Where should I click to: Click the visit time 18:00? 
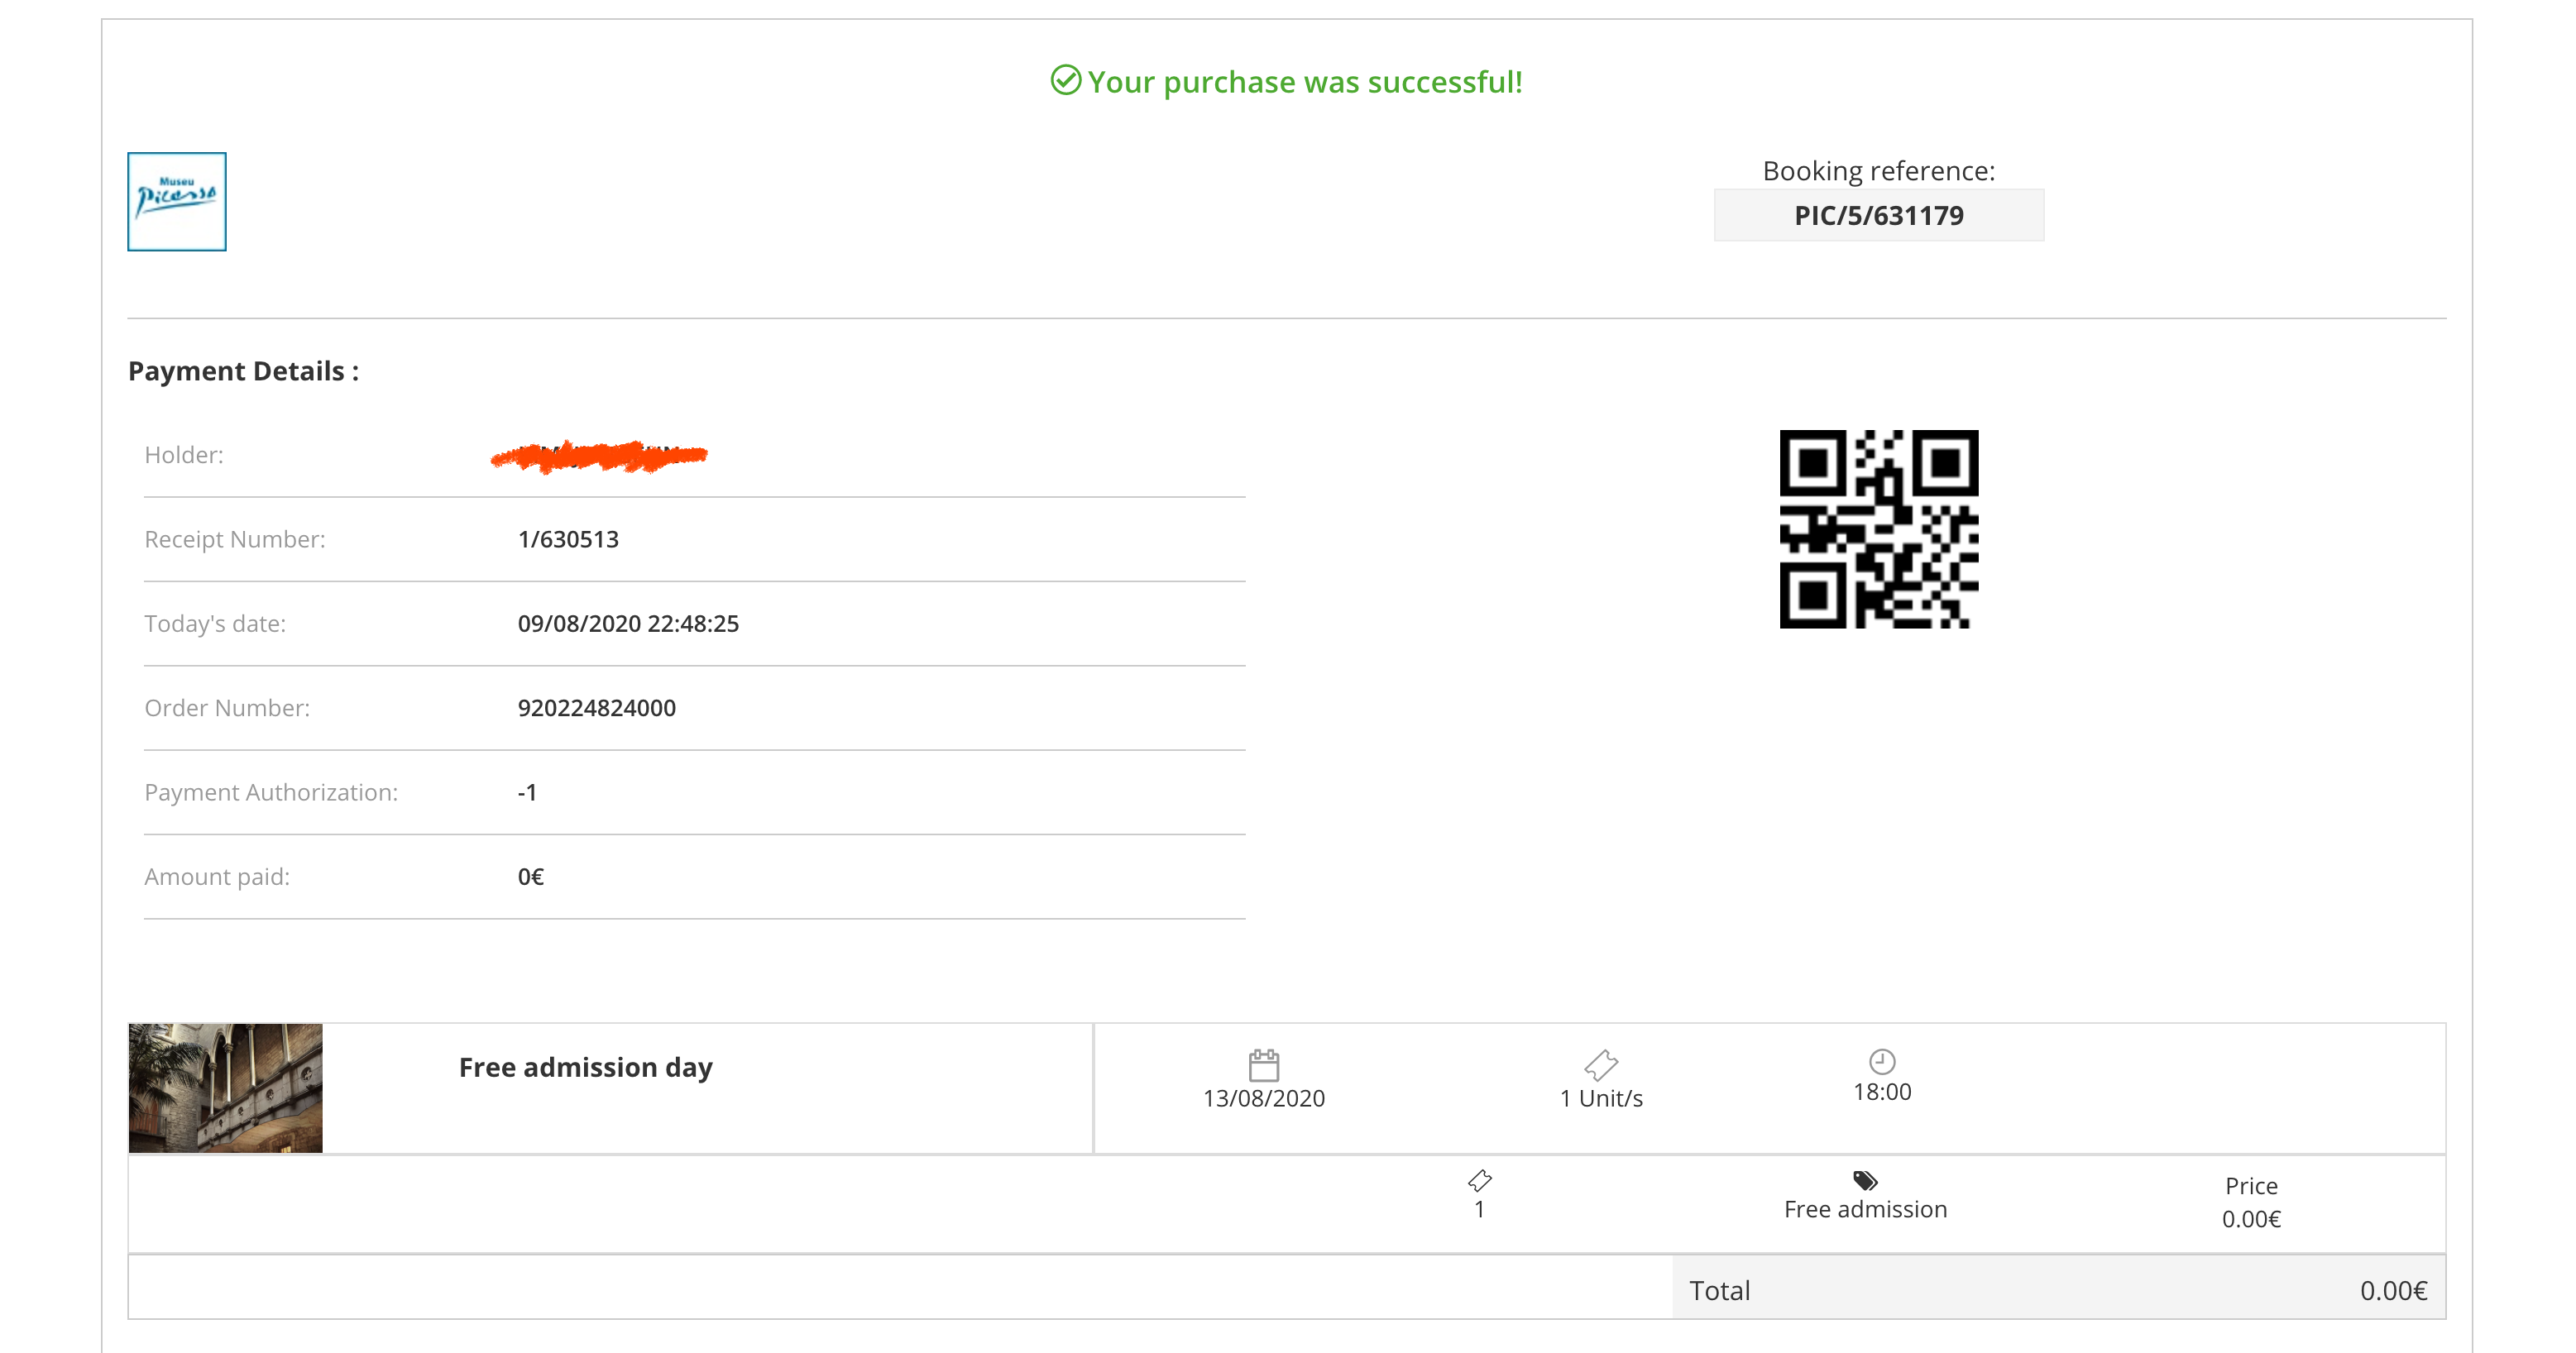(x=1882, y=1092)
